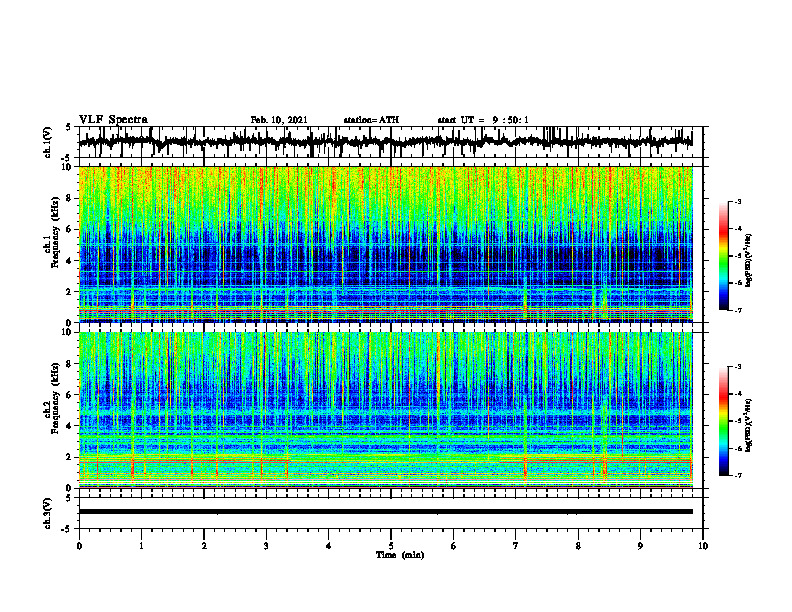The image size is (792, 612).
Task: Click the time axis tick label "3"
Action: coord(266,546)
